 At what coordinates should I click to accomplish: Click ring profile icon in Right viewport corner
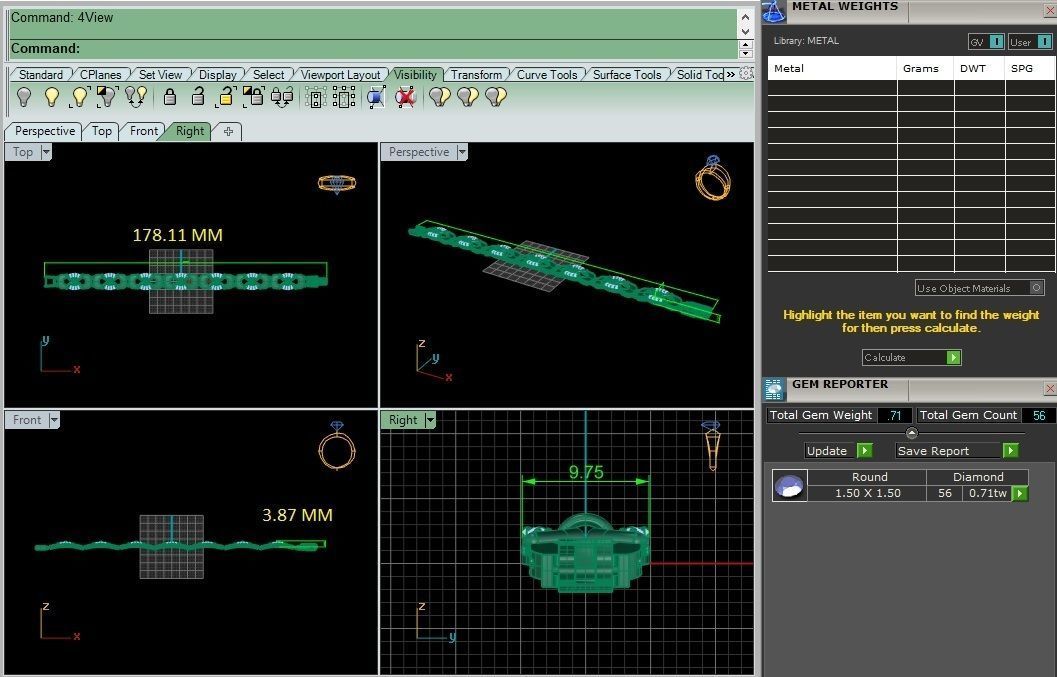712,445
